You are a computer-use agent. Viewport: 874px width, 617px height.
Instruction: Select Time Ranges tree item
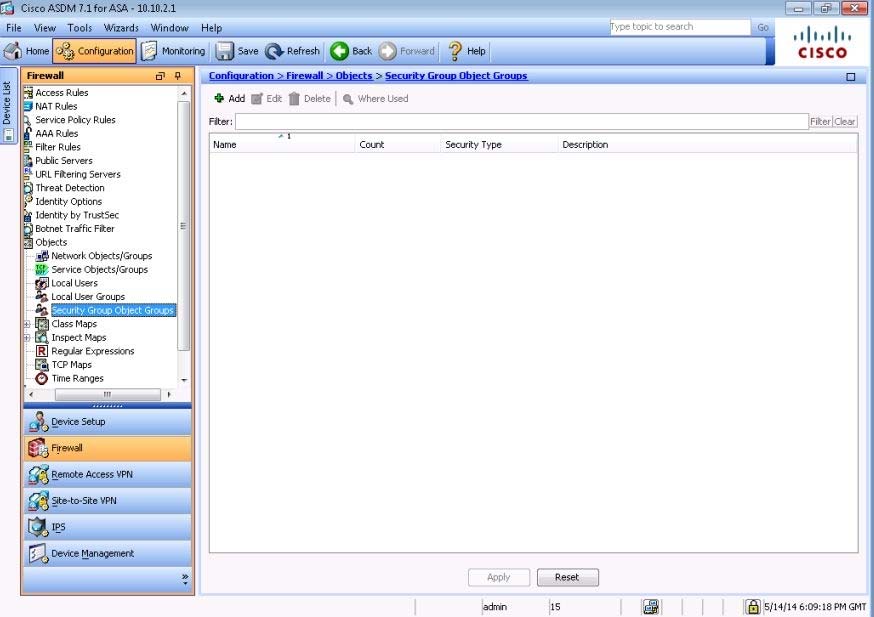[x=77, y=378]
